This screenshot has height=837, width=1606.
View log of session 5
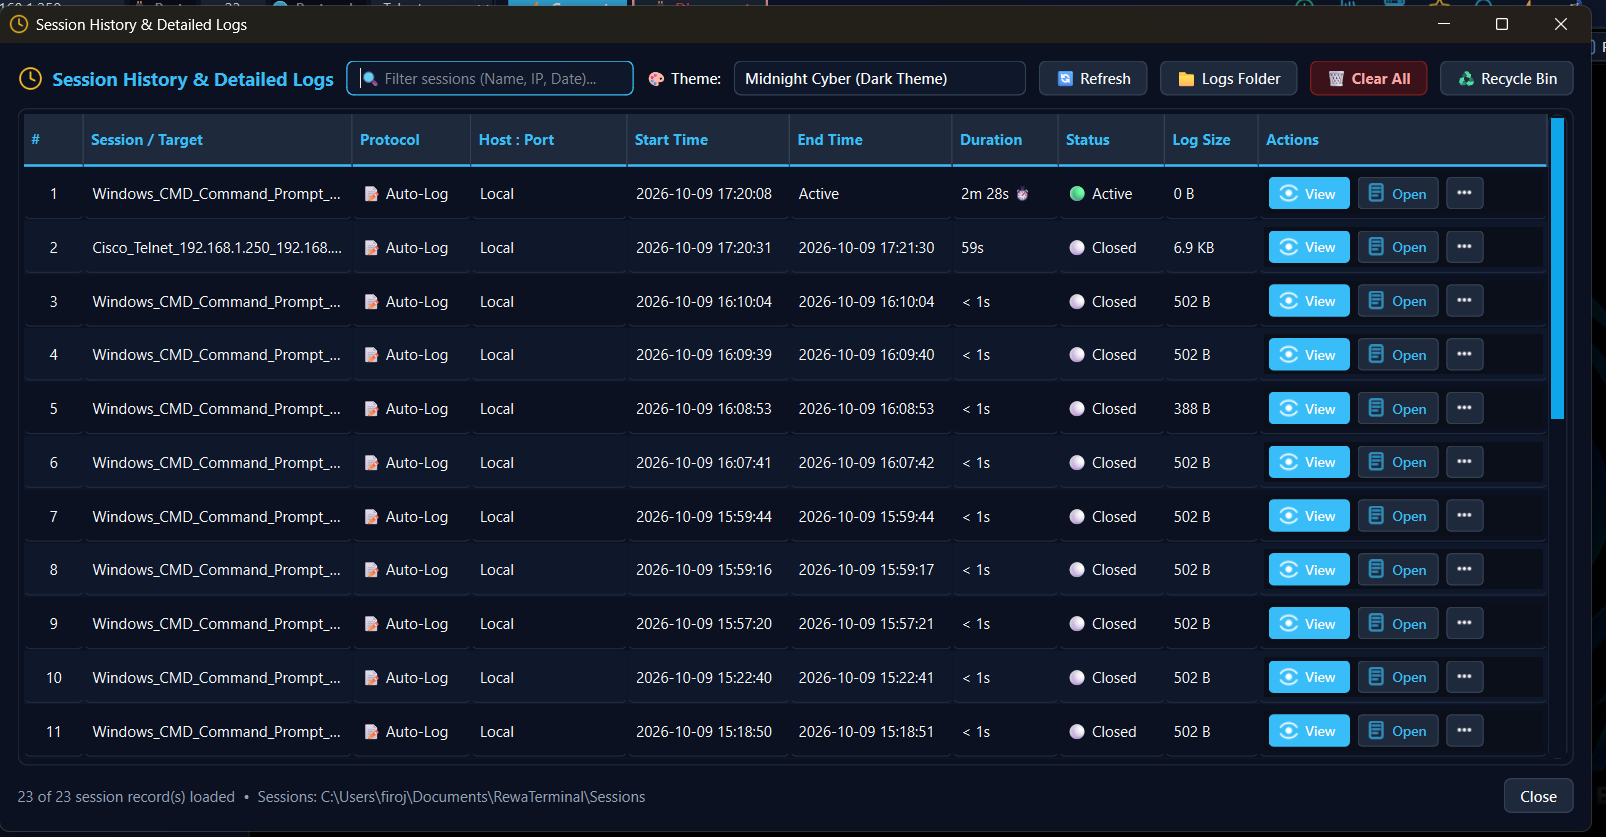pyautogui.click(x=1309, y=408)
